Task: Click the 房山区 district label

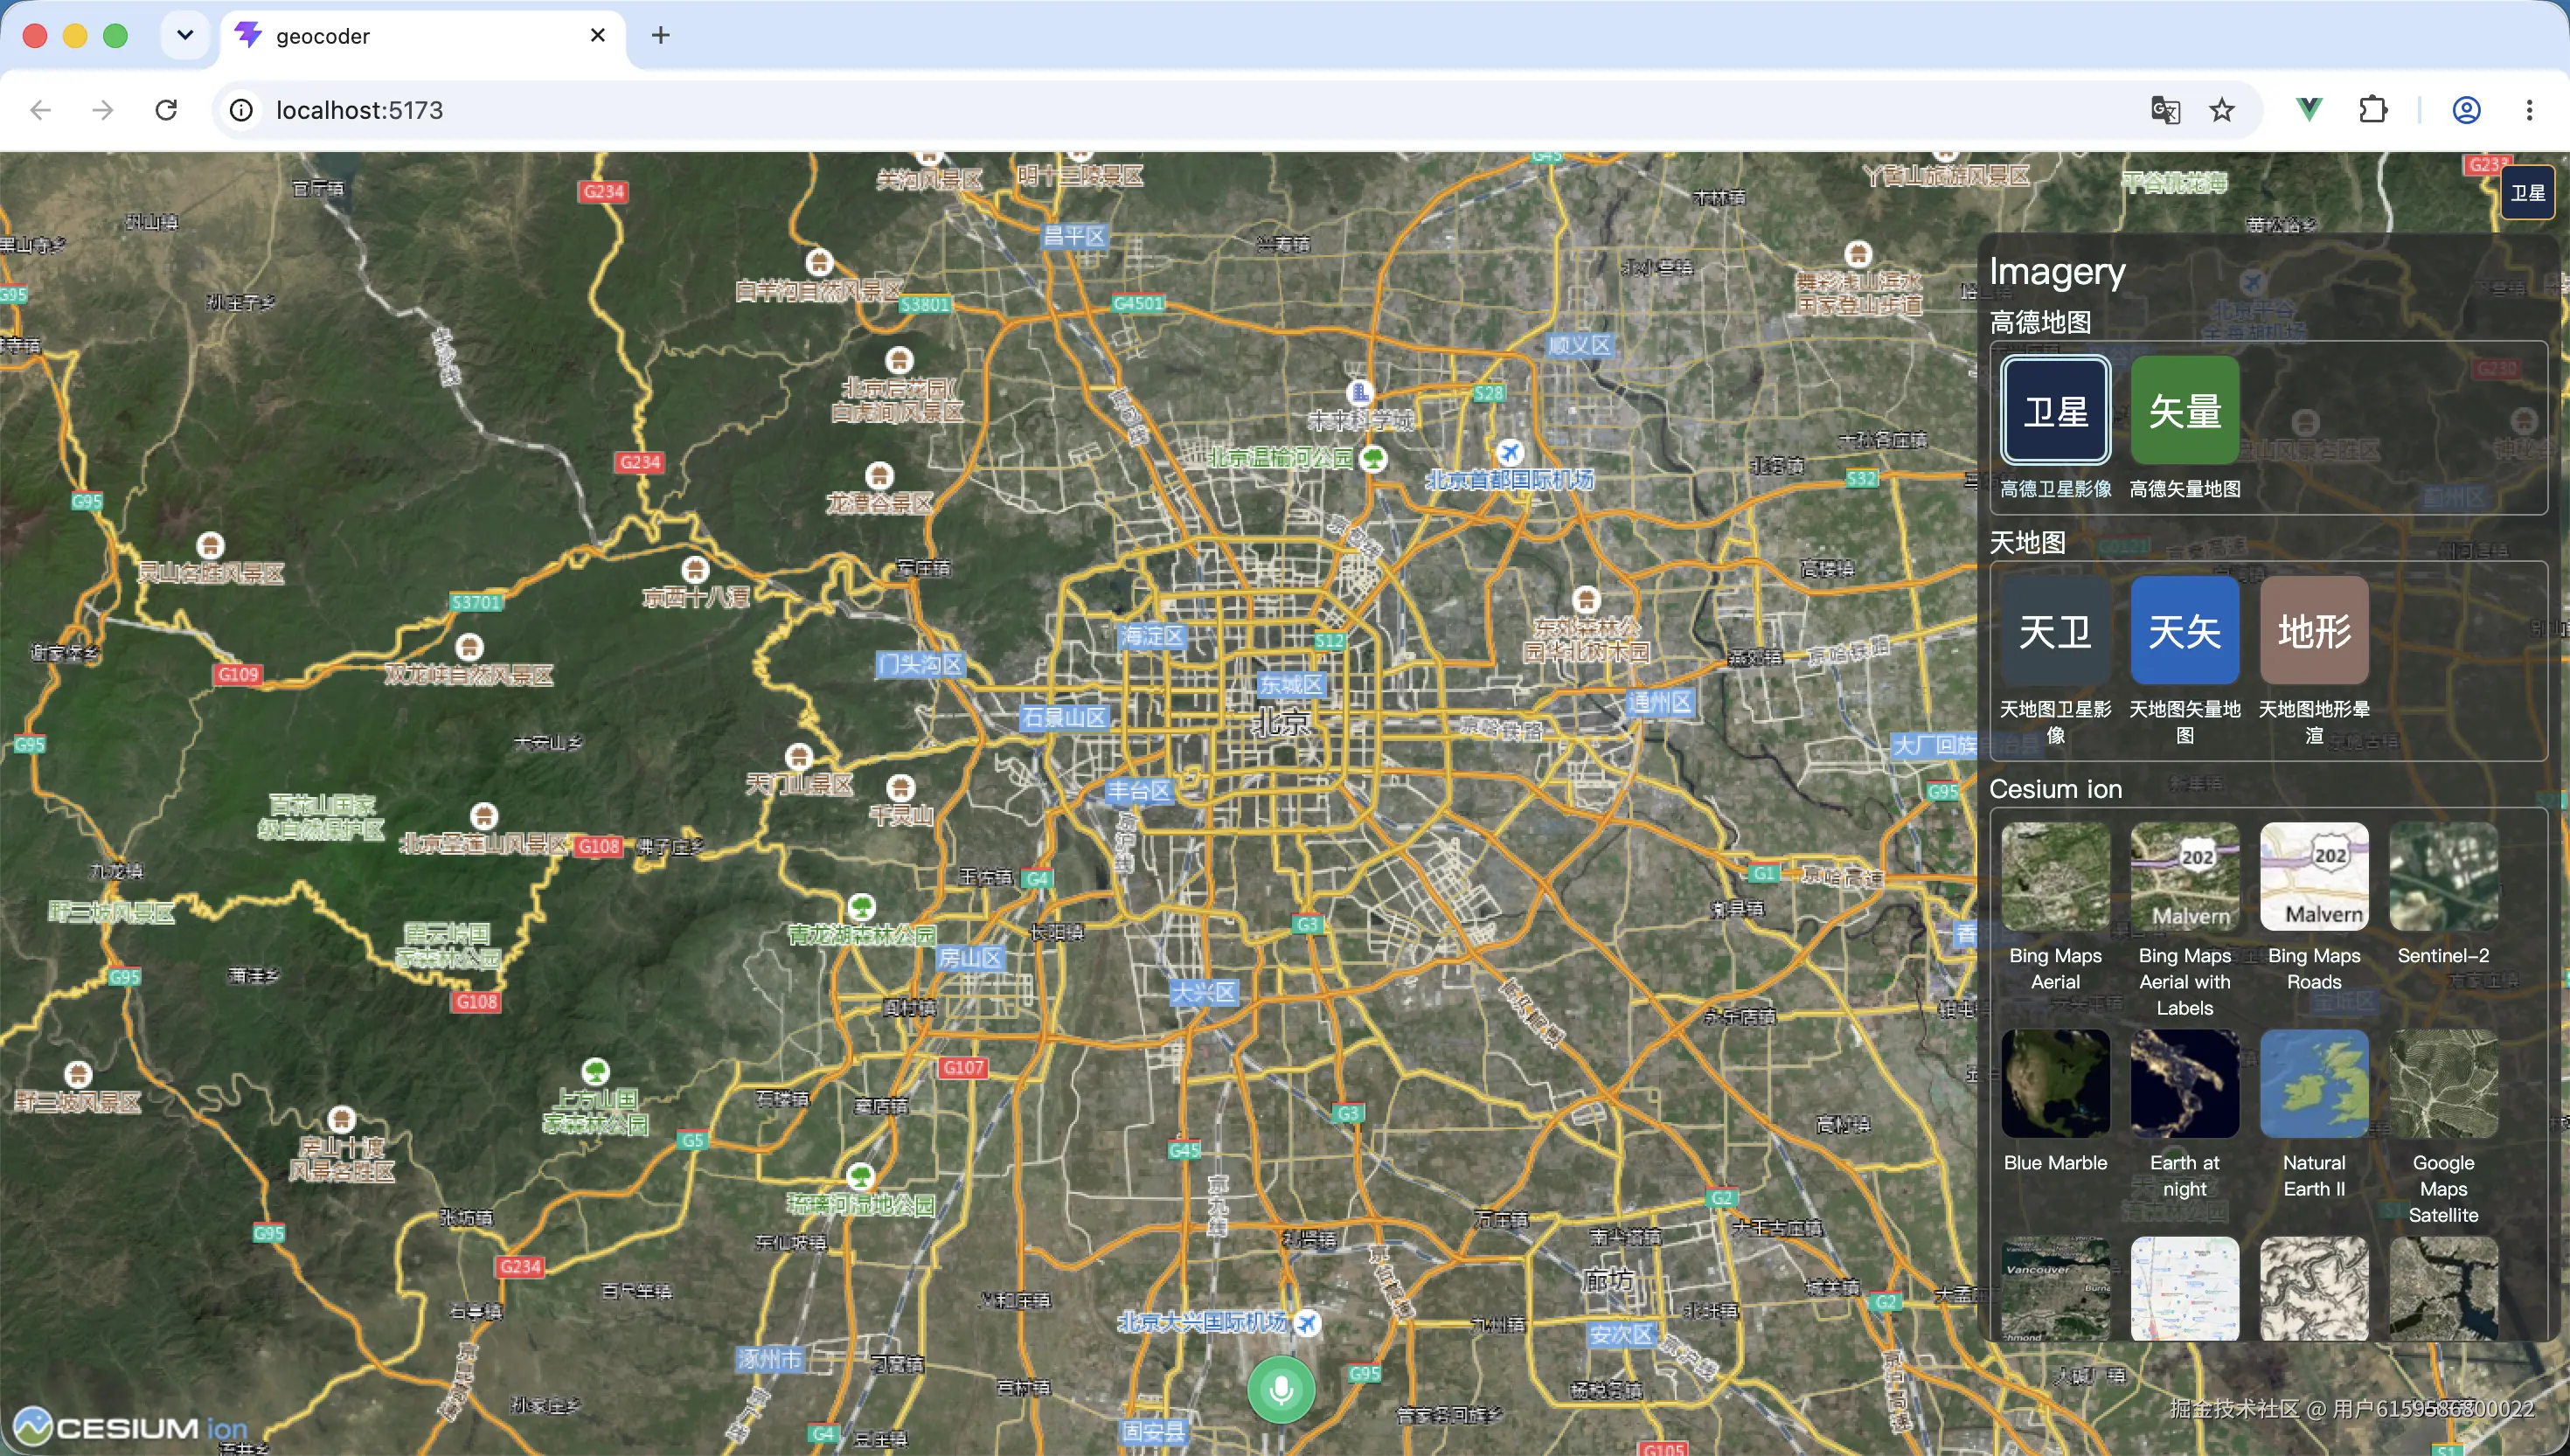Action: pyautogui.click(x=969, y=958)
